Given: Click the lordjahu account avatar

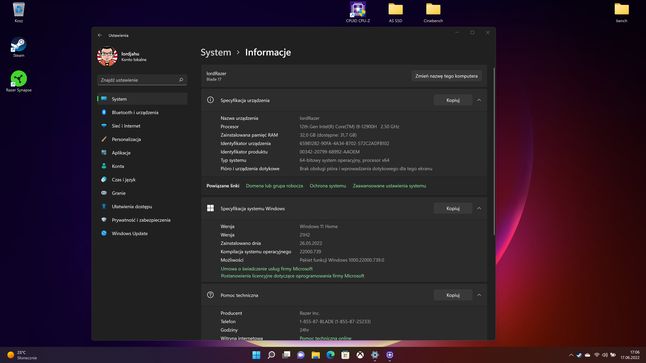Looking at the screenshot, I should tap(107, 56).
